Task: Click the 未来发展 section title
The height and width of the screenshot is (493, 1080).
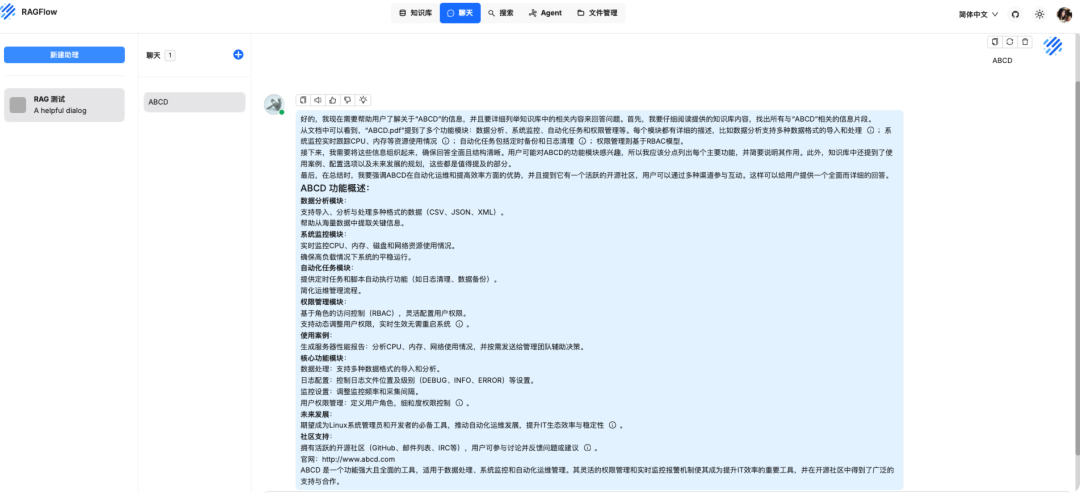Action: pyautogui.click(x=318, y=414)
